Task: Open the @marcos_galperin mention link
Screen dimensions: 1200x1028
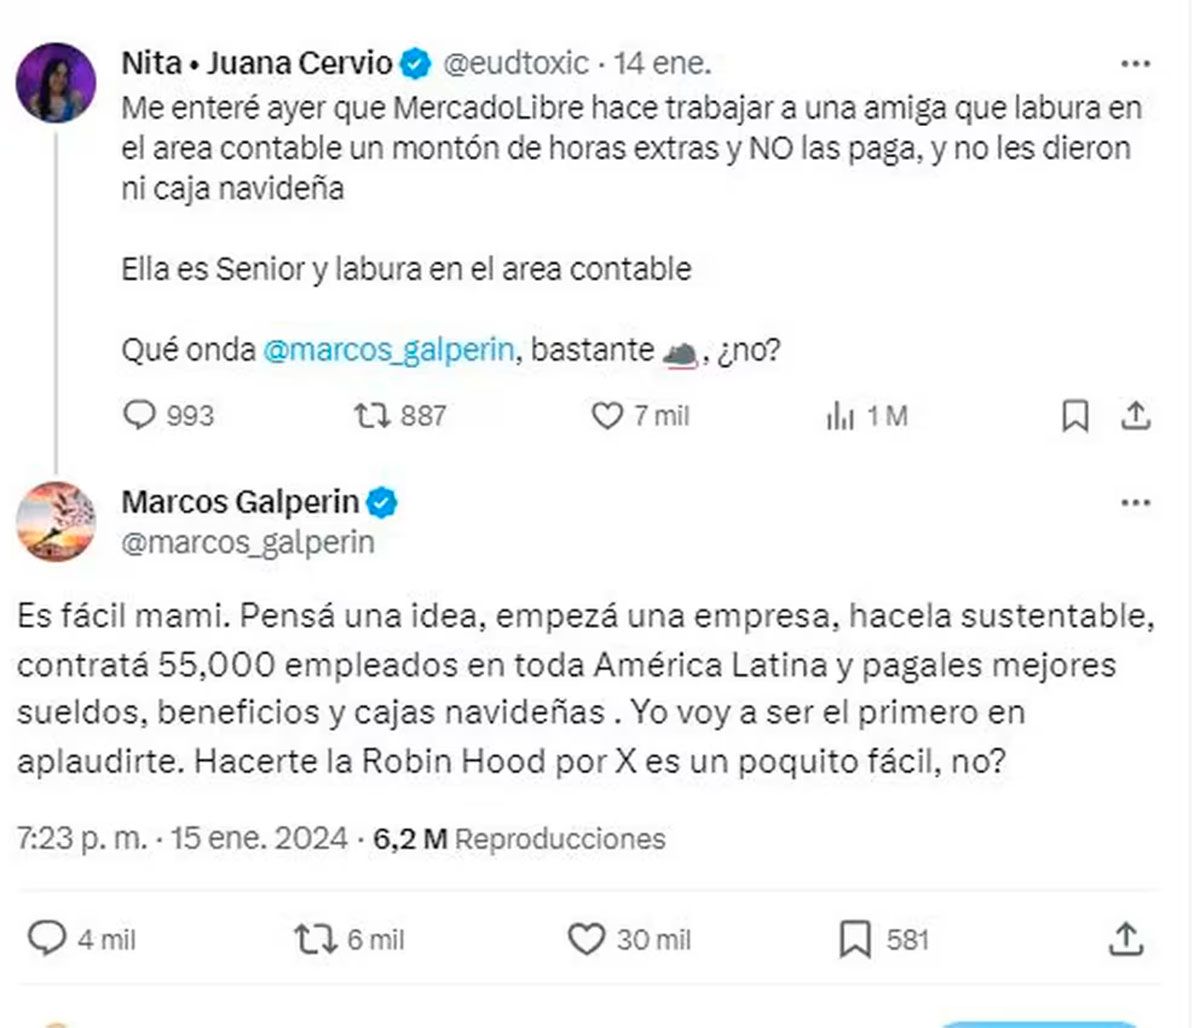Action: click(389, 350)
